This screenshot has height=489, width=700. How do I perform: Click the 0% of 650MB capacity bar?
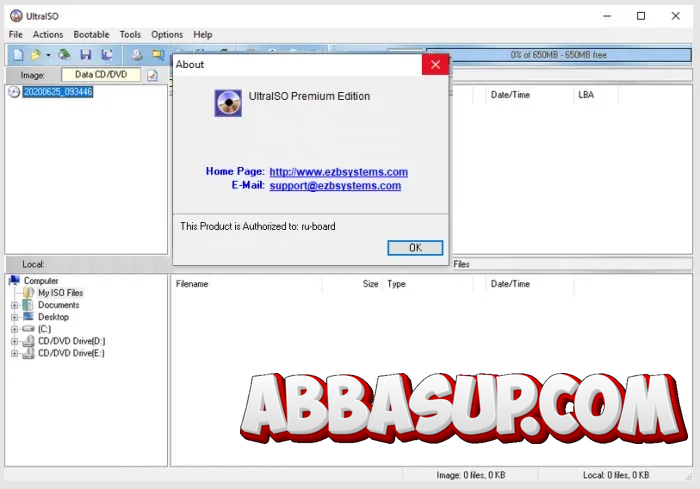[558, 55]
